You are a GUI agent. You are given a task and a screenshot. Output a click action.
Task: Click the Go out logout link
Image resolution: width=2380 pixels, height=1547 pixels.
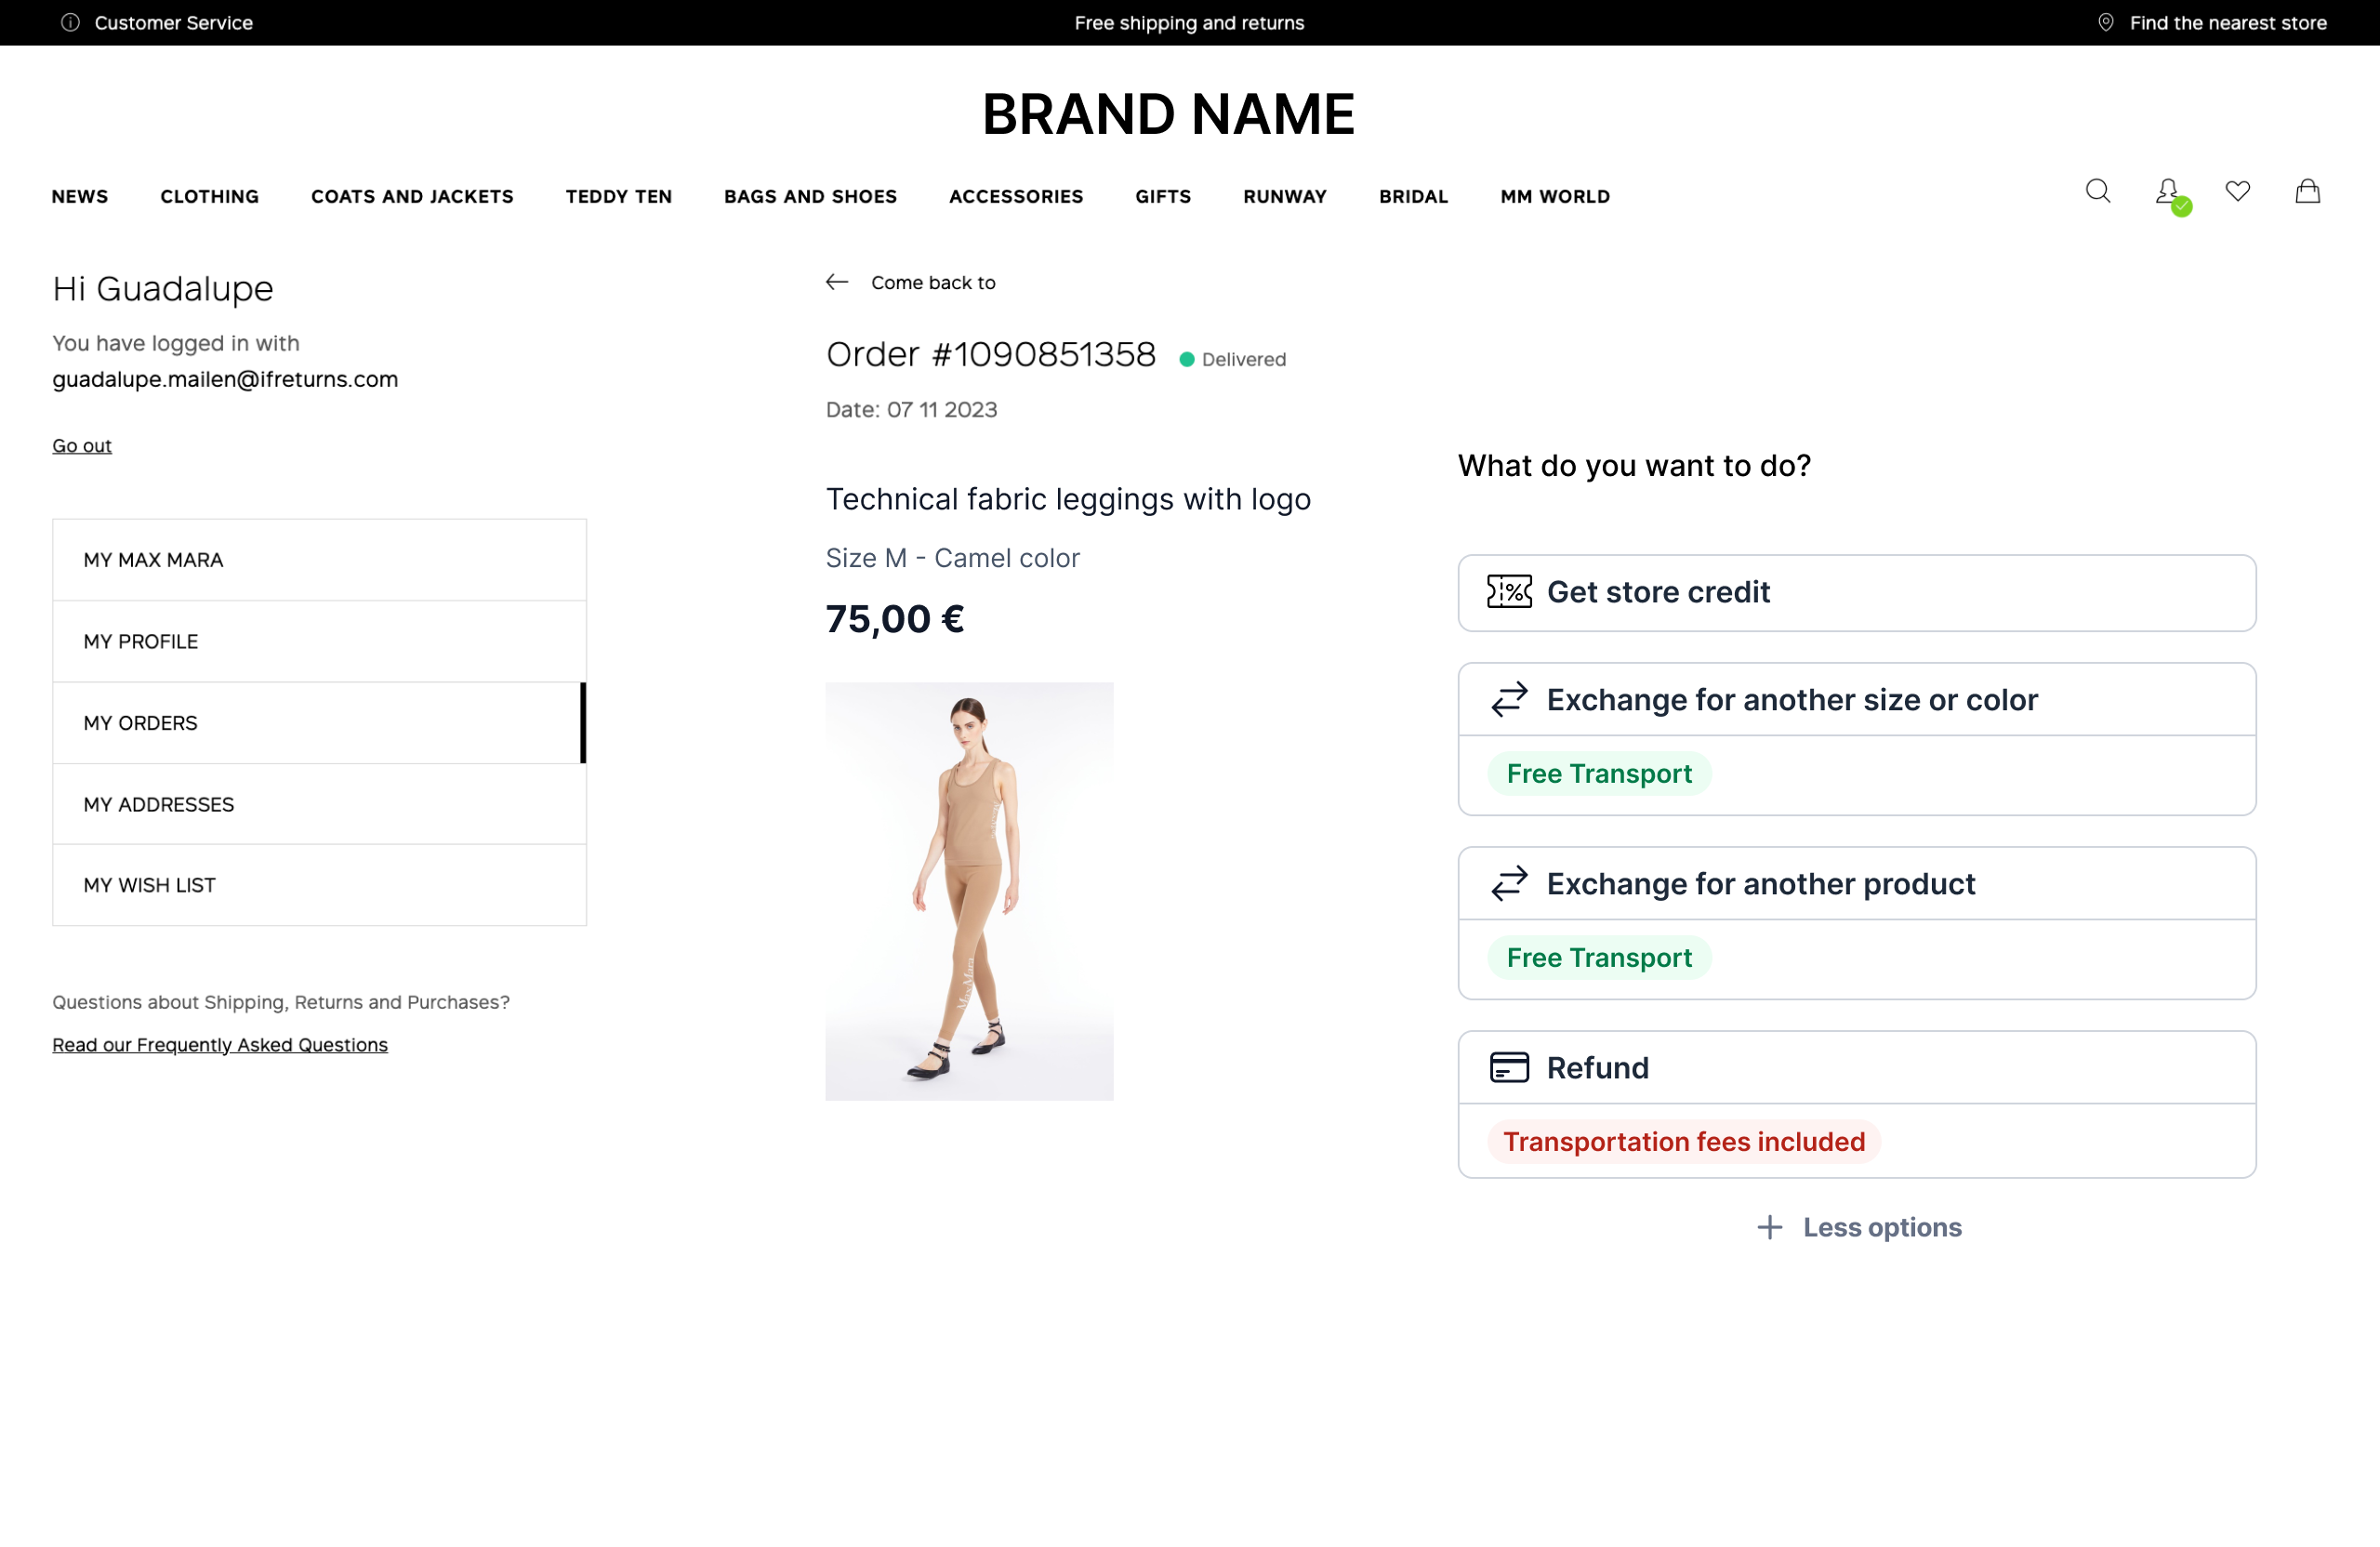coord(82,445)
